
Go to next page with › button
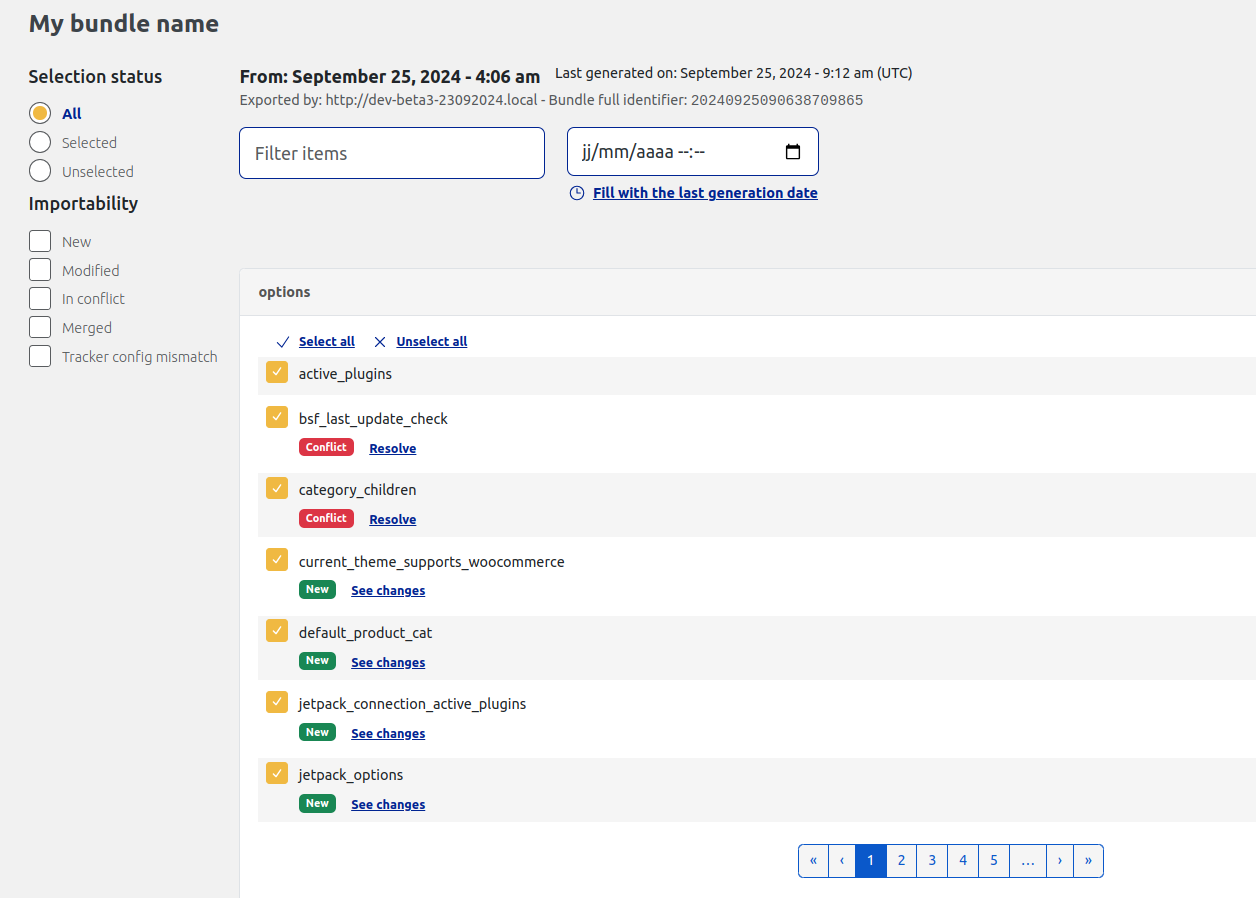(x=1060, y=861)
